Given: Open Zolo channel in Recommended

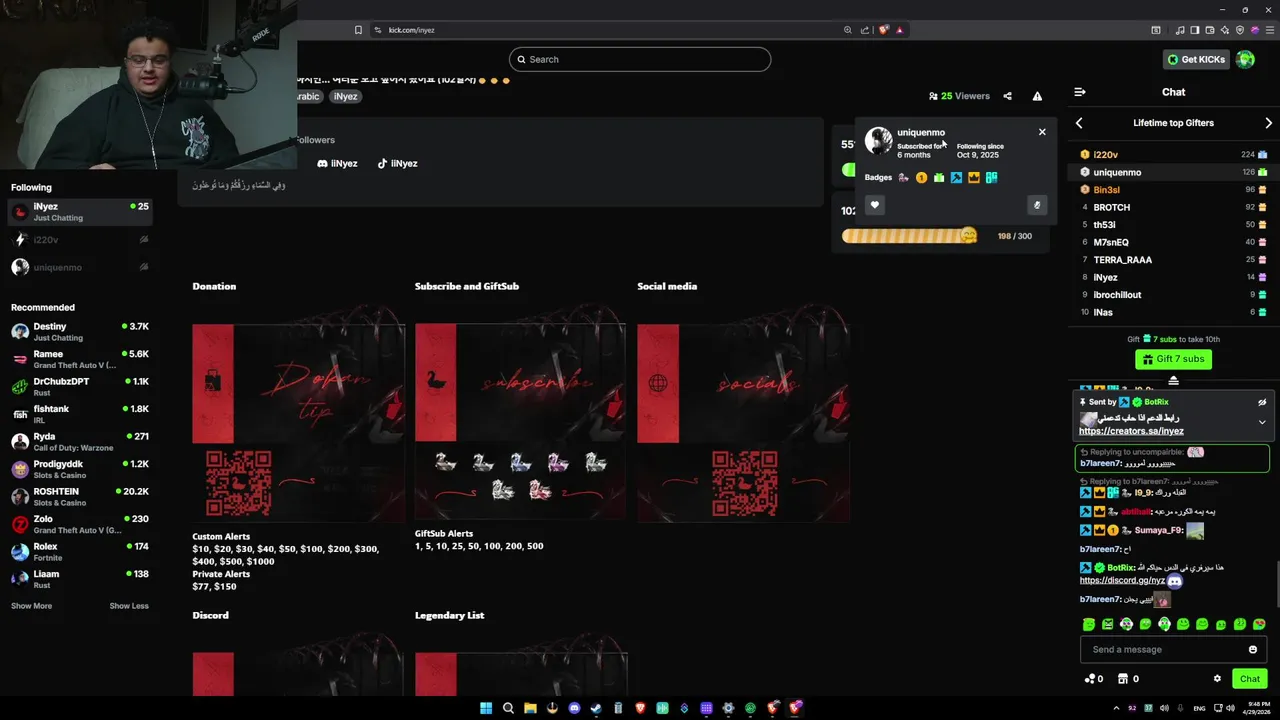Looking at the screenshot, I should click(x=80, y=524).
